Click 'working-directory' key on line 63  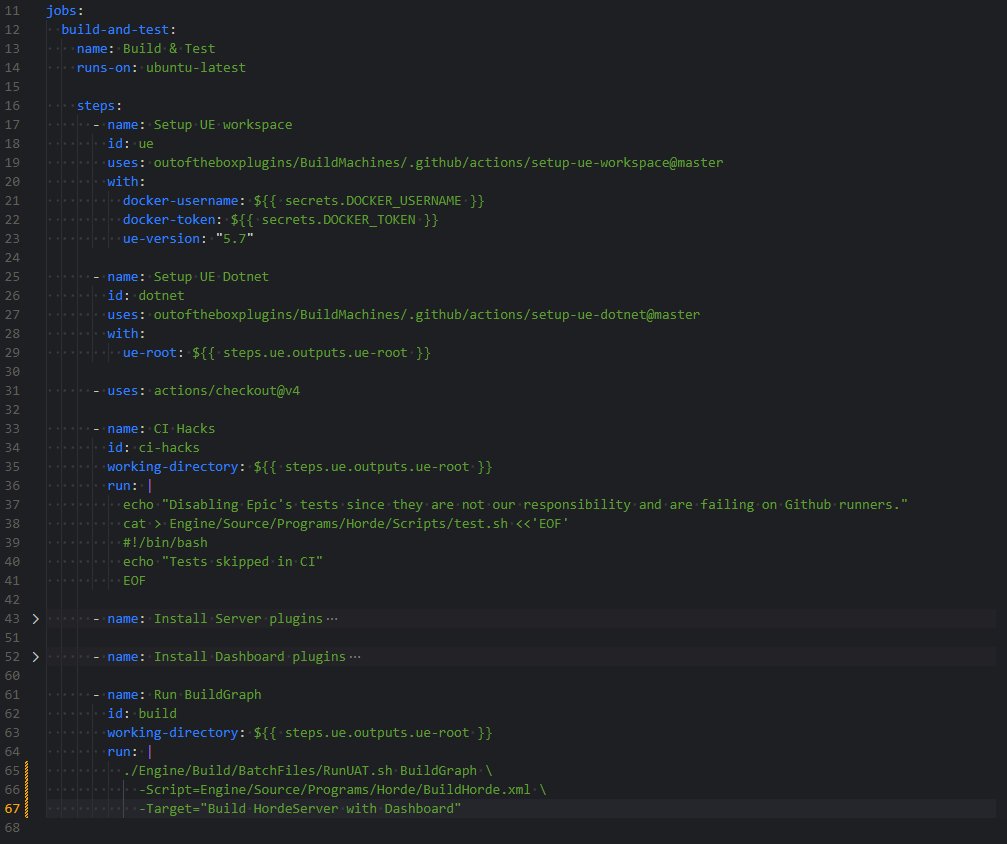(x=173, y=733)
